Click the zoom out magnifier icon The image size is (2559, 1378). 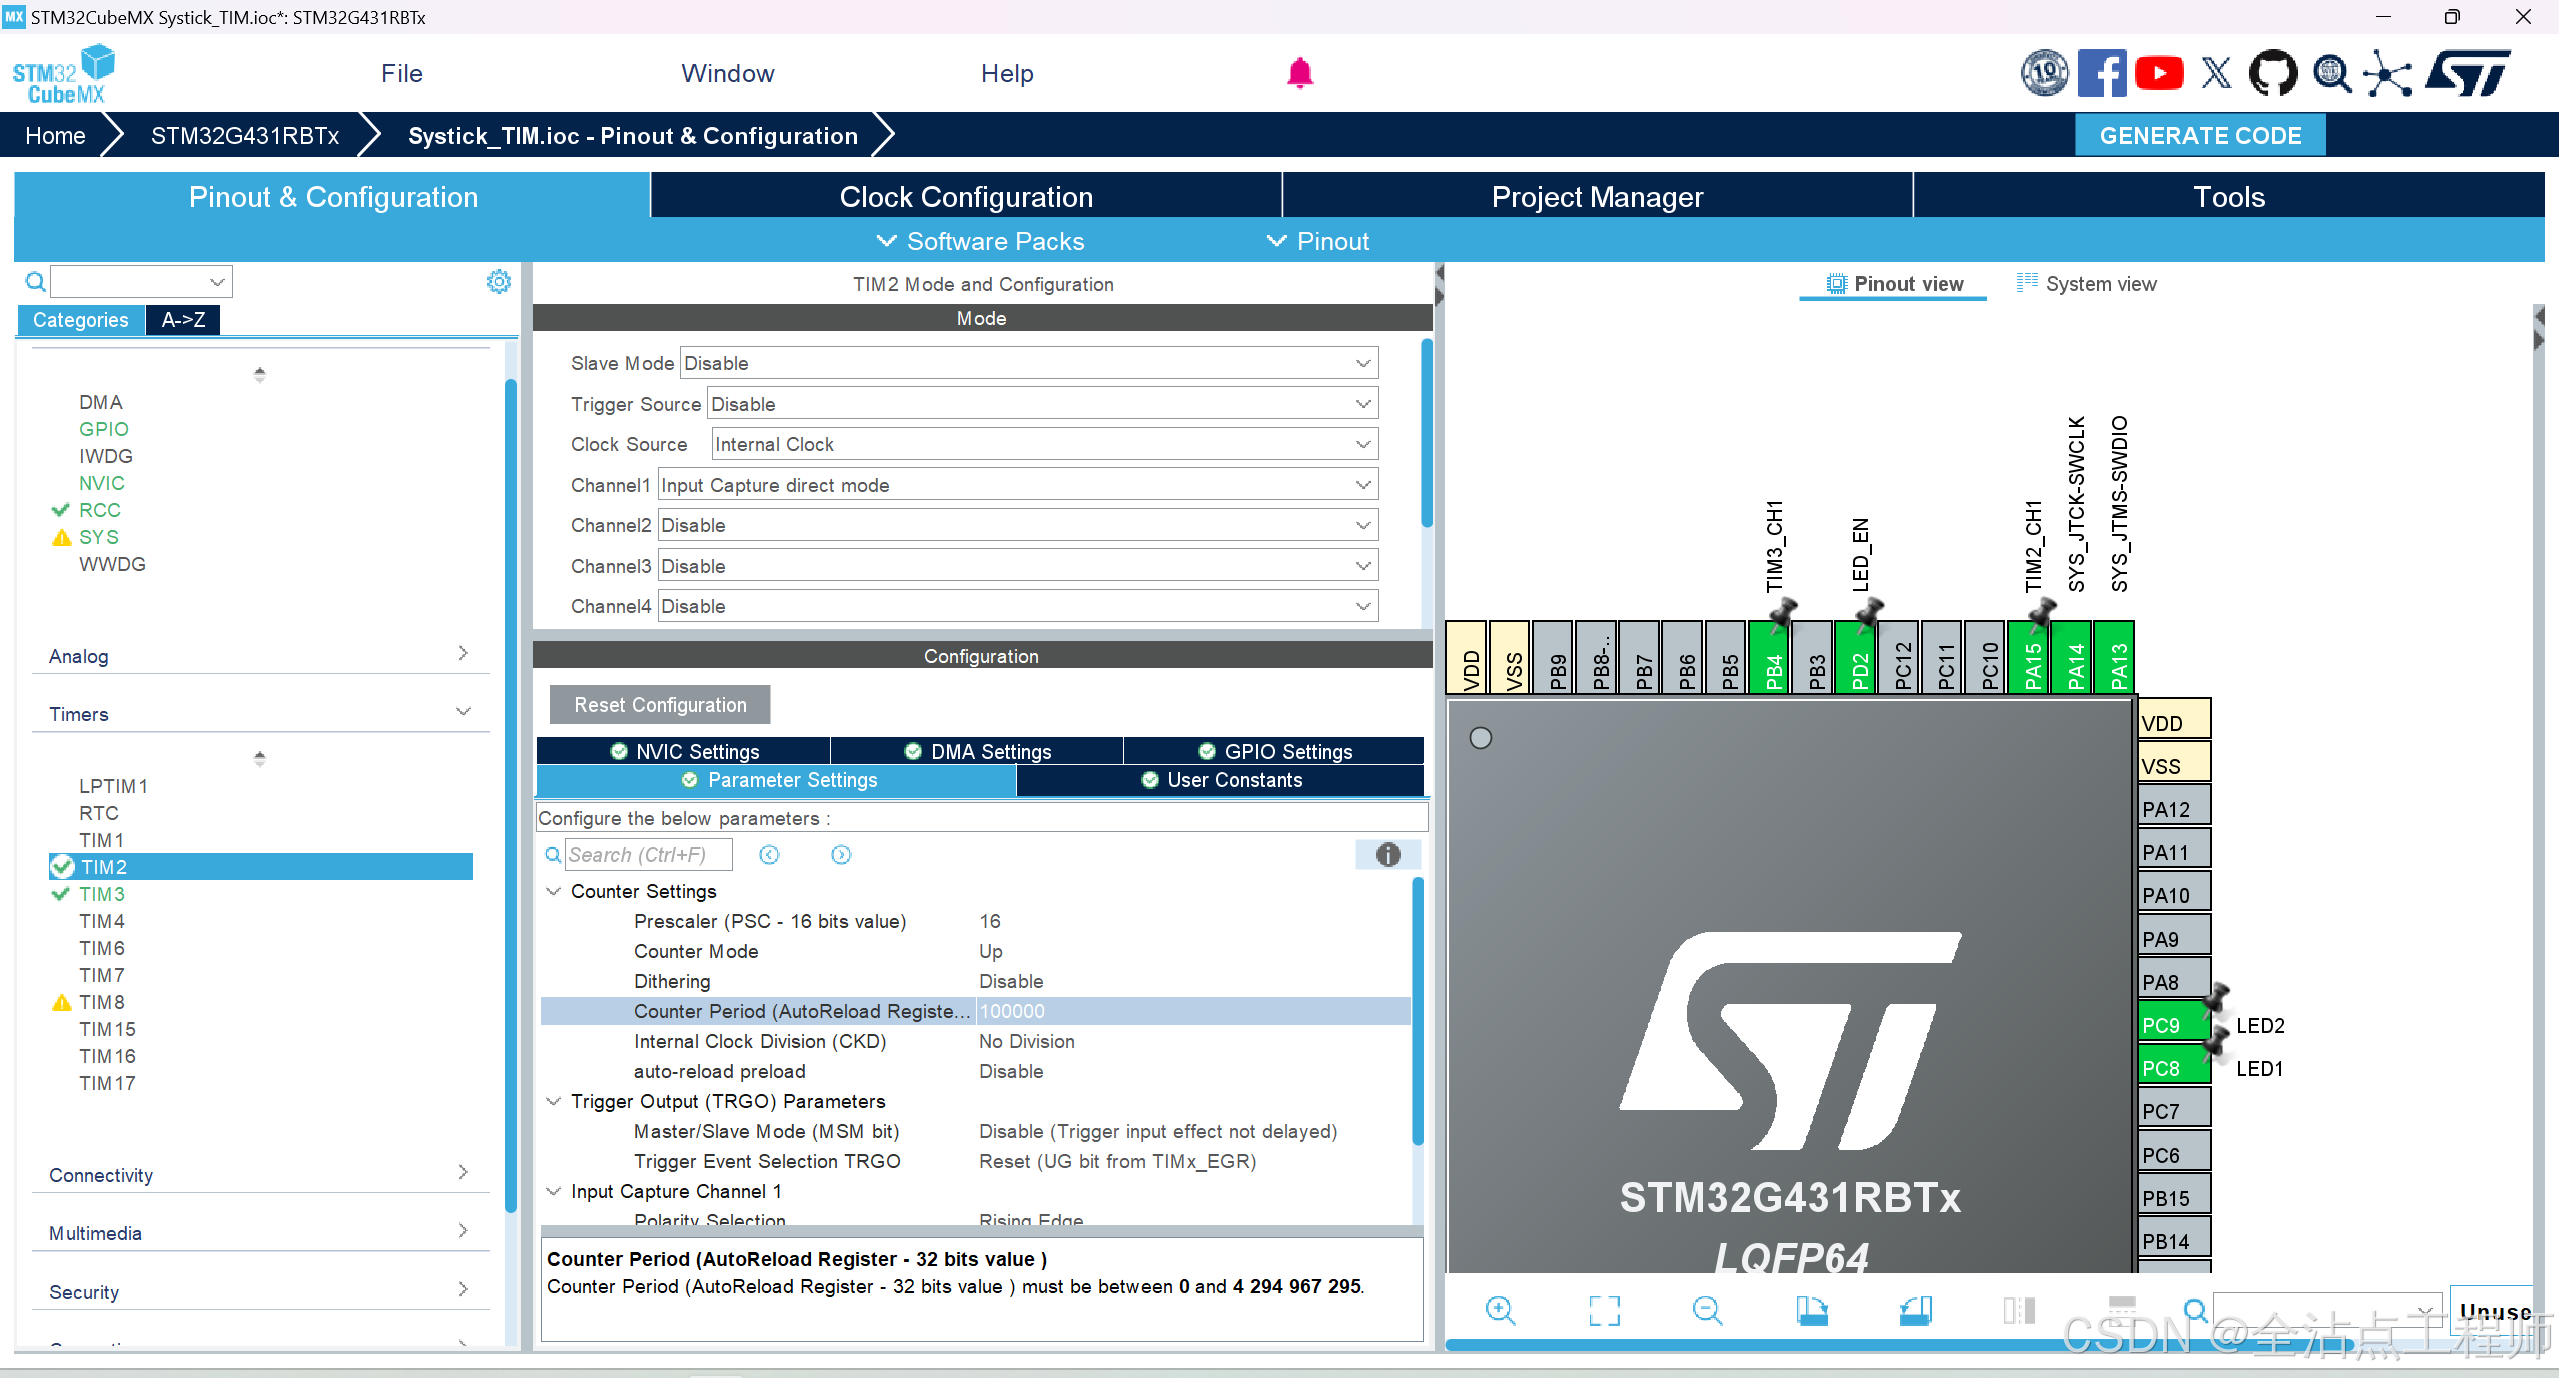coord(1707,1310)
